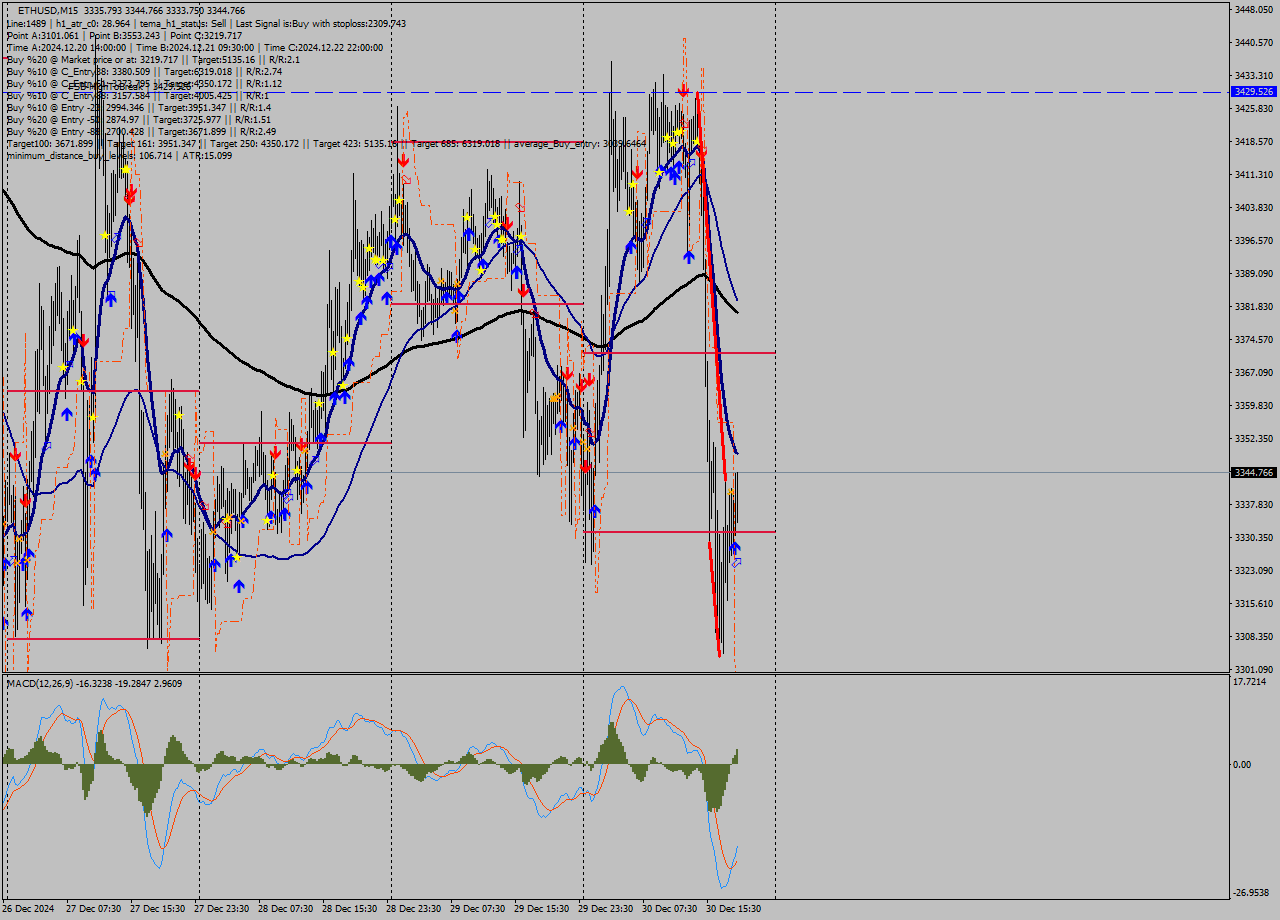This screenshot has height=920, width=1280.
Task: Click the blue buy arrow beside the latest candle
Action: 735,547
